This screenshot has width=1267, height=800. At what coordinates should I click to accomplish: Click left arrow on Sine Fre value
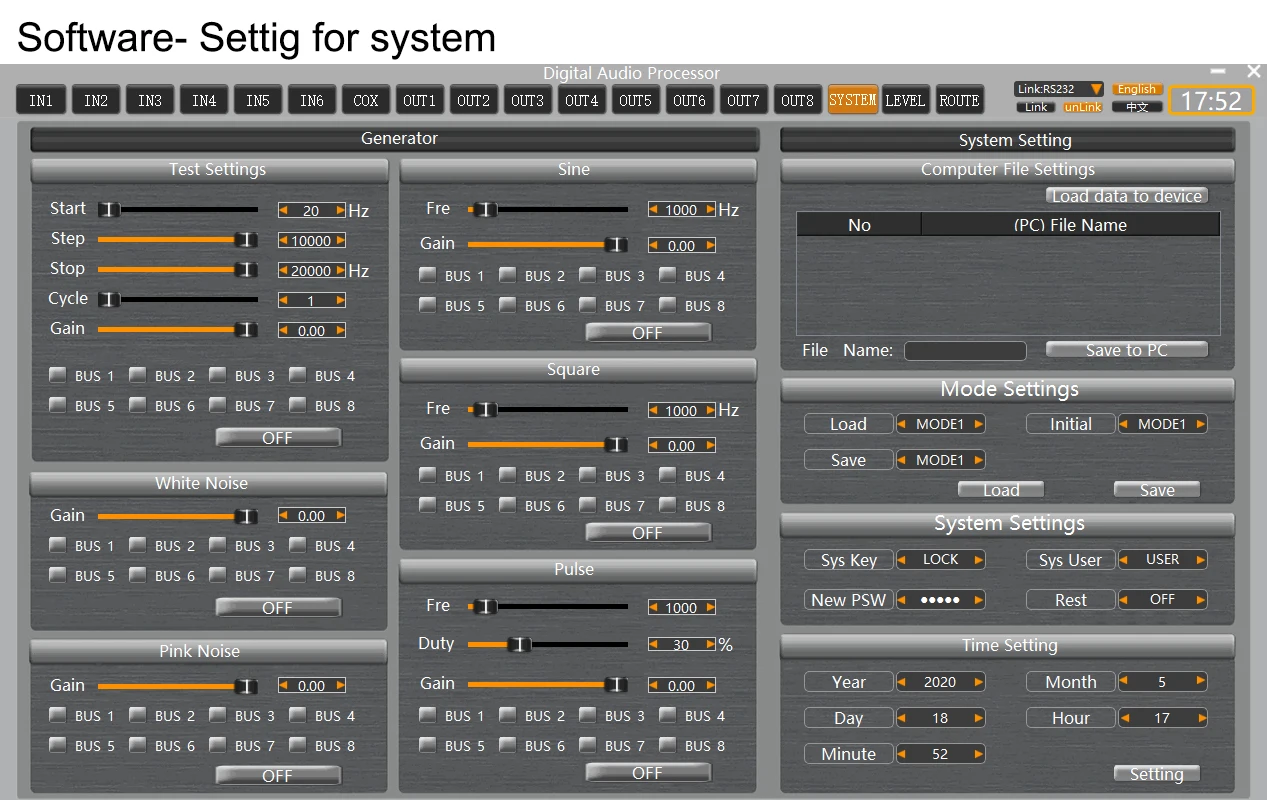coord(654,210)
